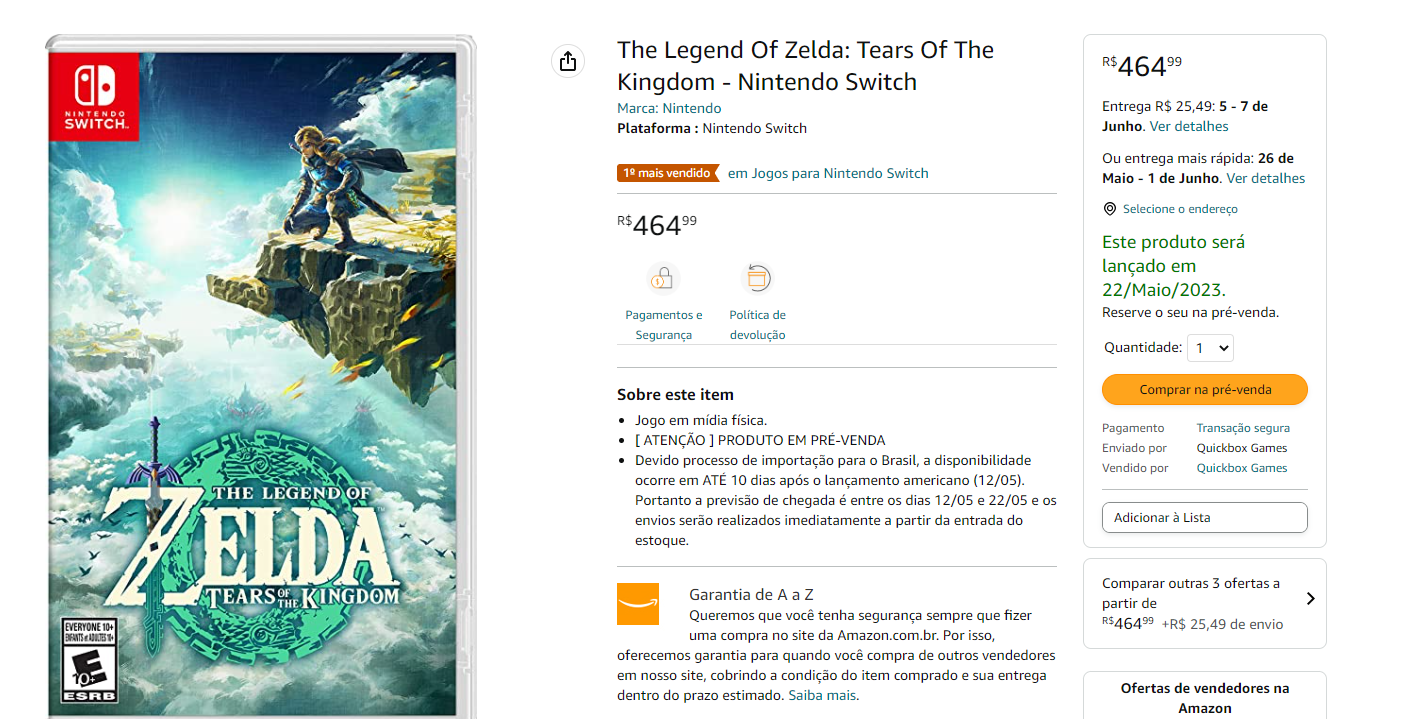Viewport: 1409px width, 719px height.
Task: Click the location pin icon by address
Action: pos(1109,209)
